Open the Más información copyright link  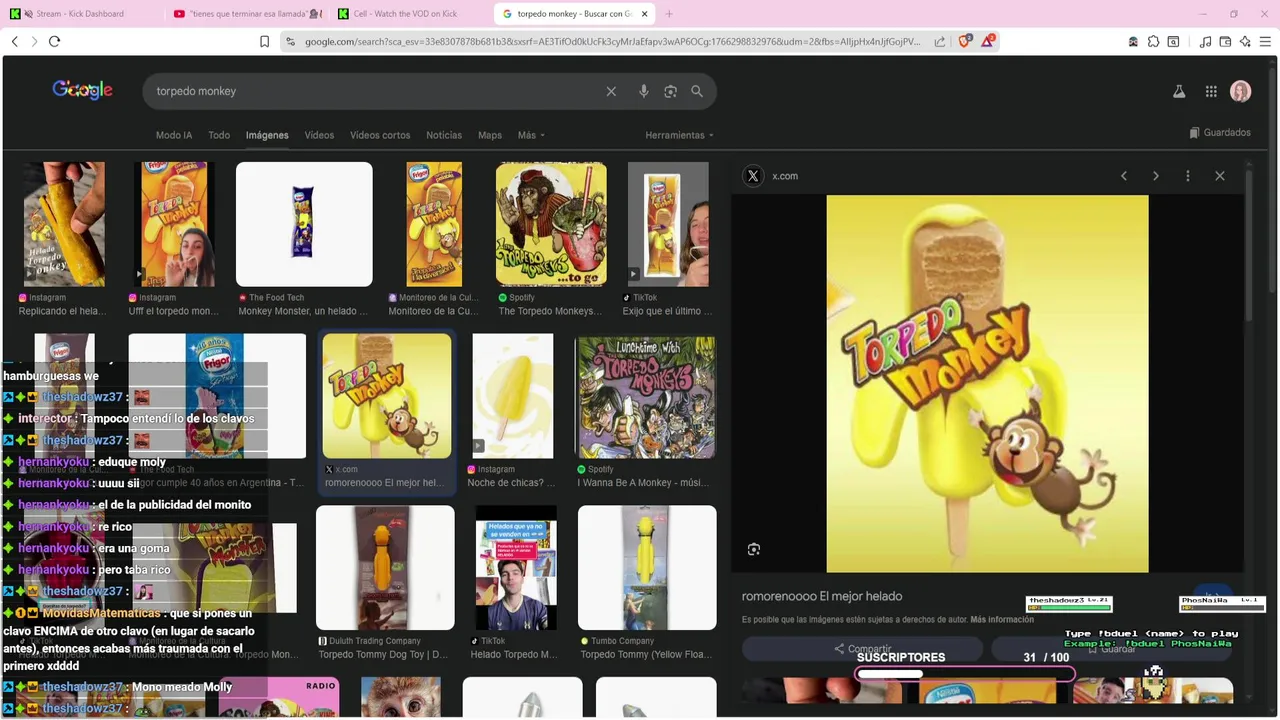click(1002, 620)
